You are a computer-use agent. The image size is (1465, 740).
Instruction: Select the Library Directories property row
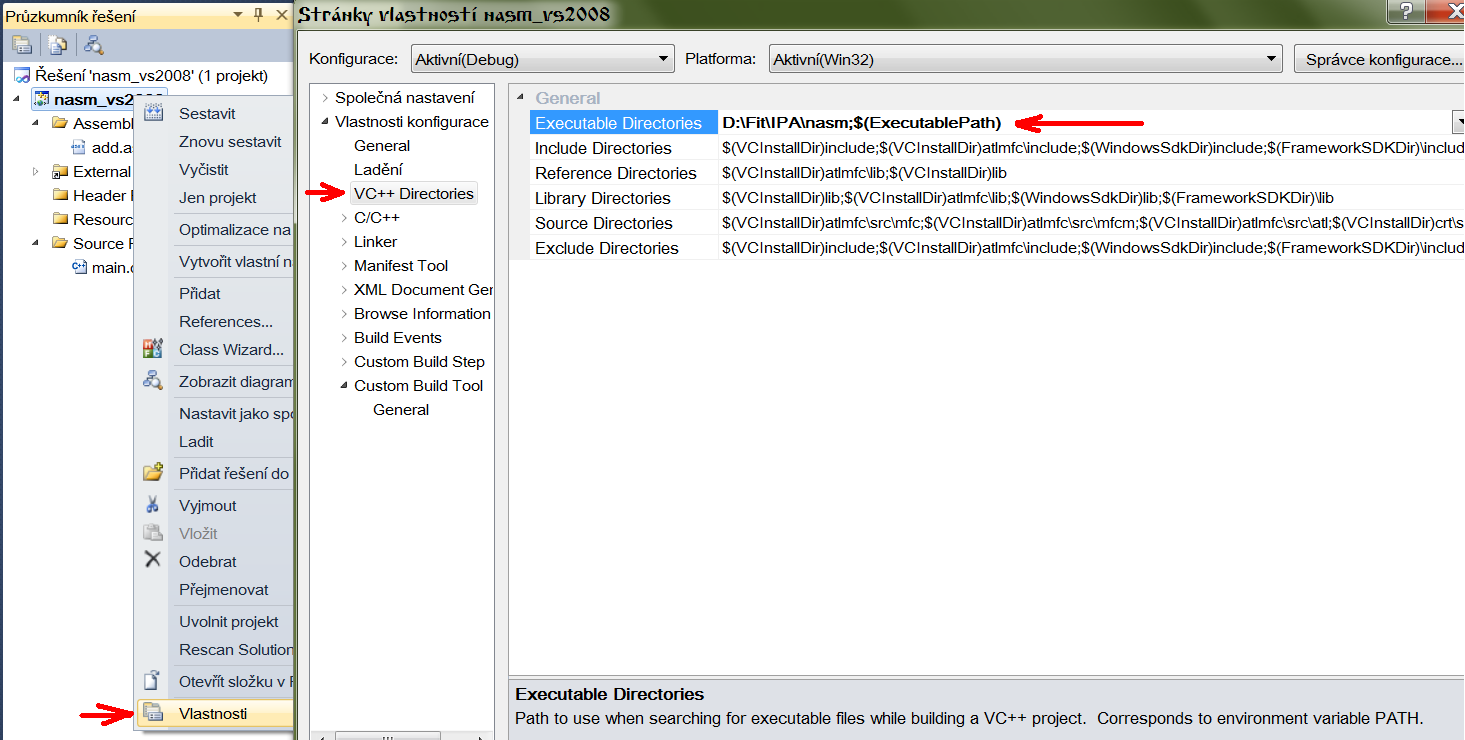click(x=997, y=198)
